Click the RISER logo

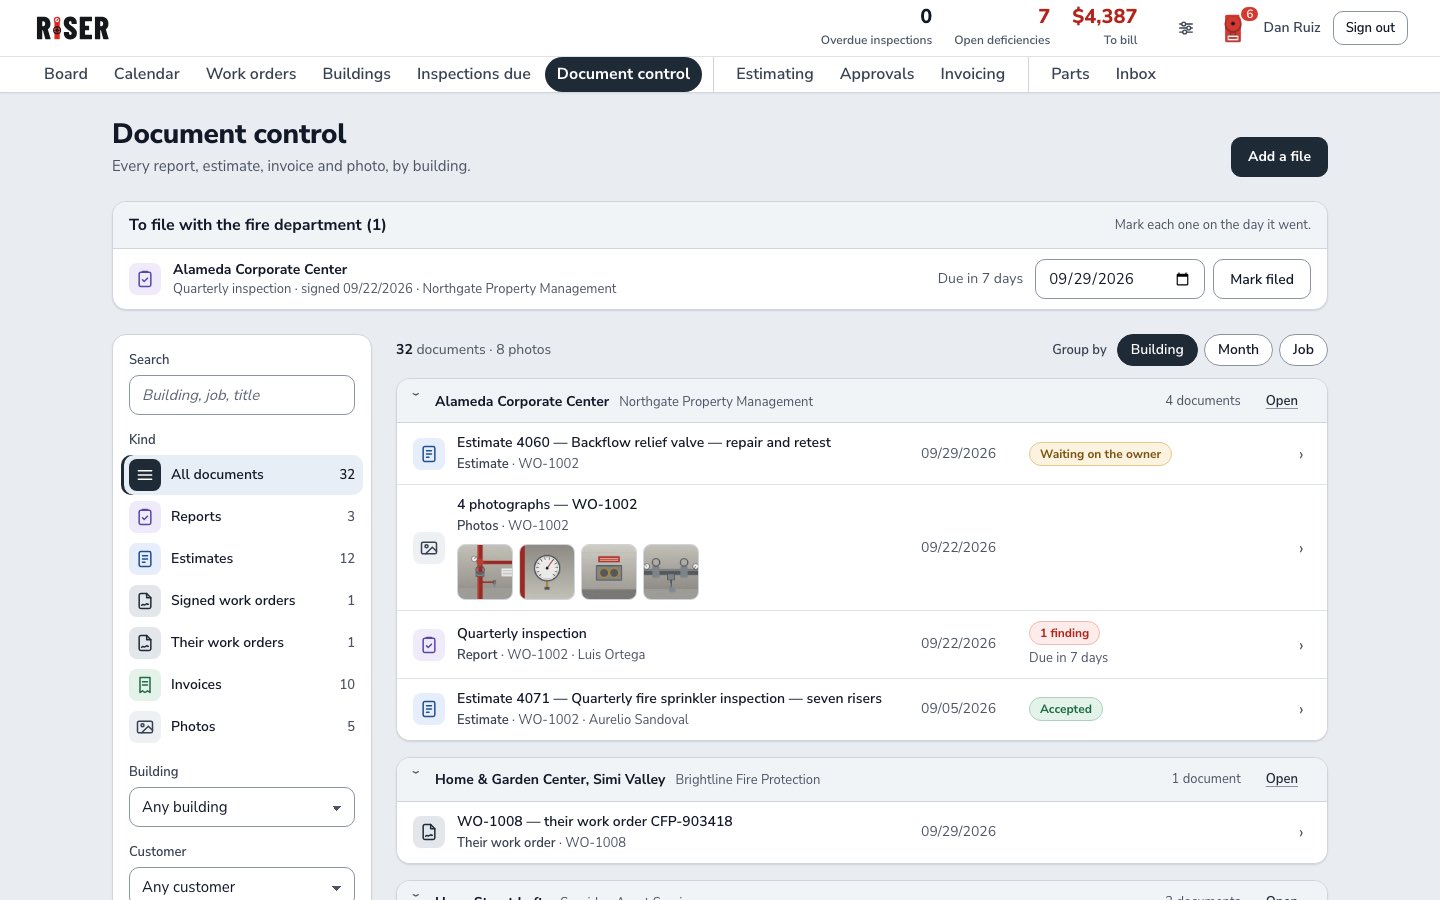click(x=73, y=28)
